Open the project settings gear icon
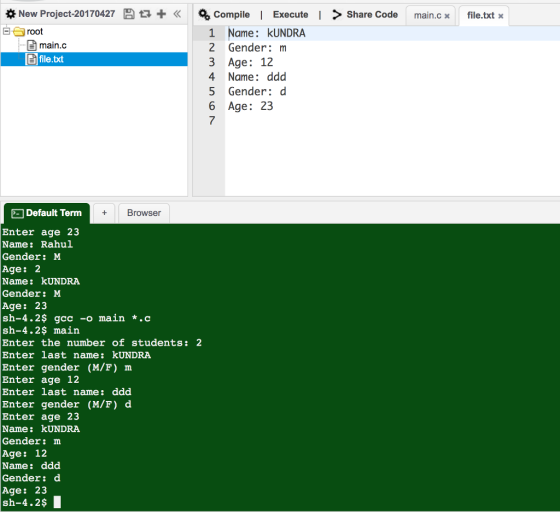560x512 pixels. pos(11,14)
